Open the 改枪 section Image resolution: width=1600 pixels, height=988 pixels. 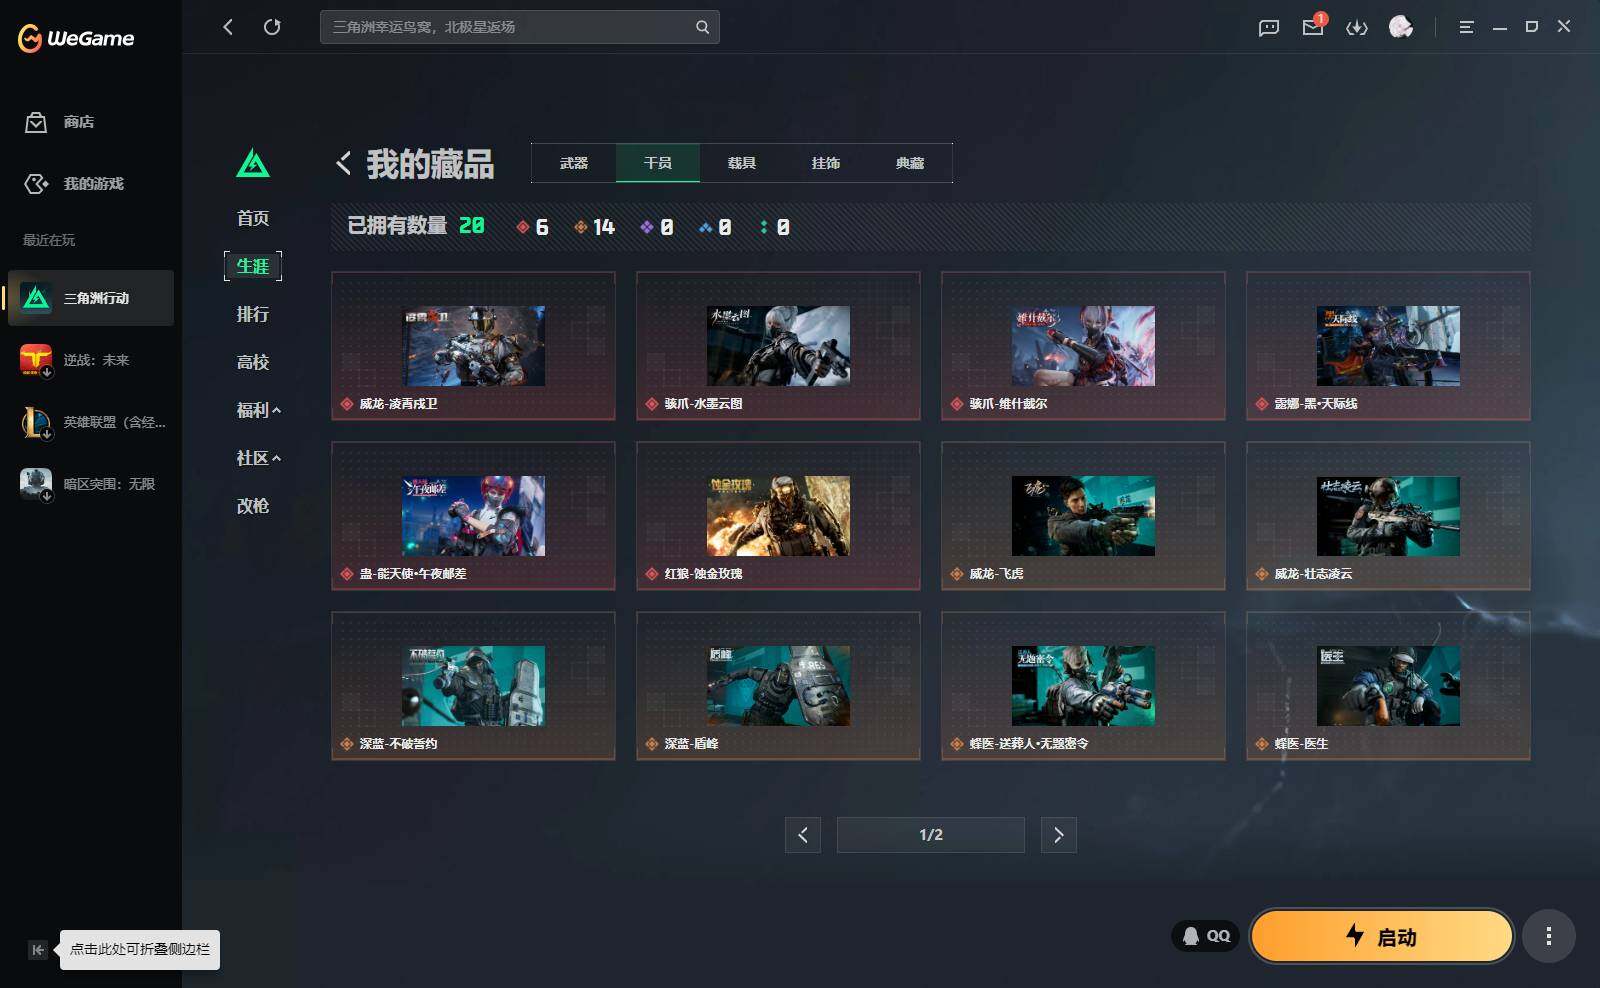point(253,506)
